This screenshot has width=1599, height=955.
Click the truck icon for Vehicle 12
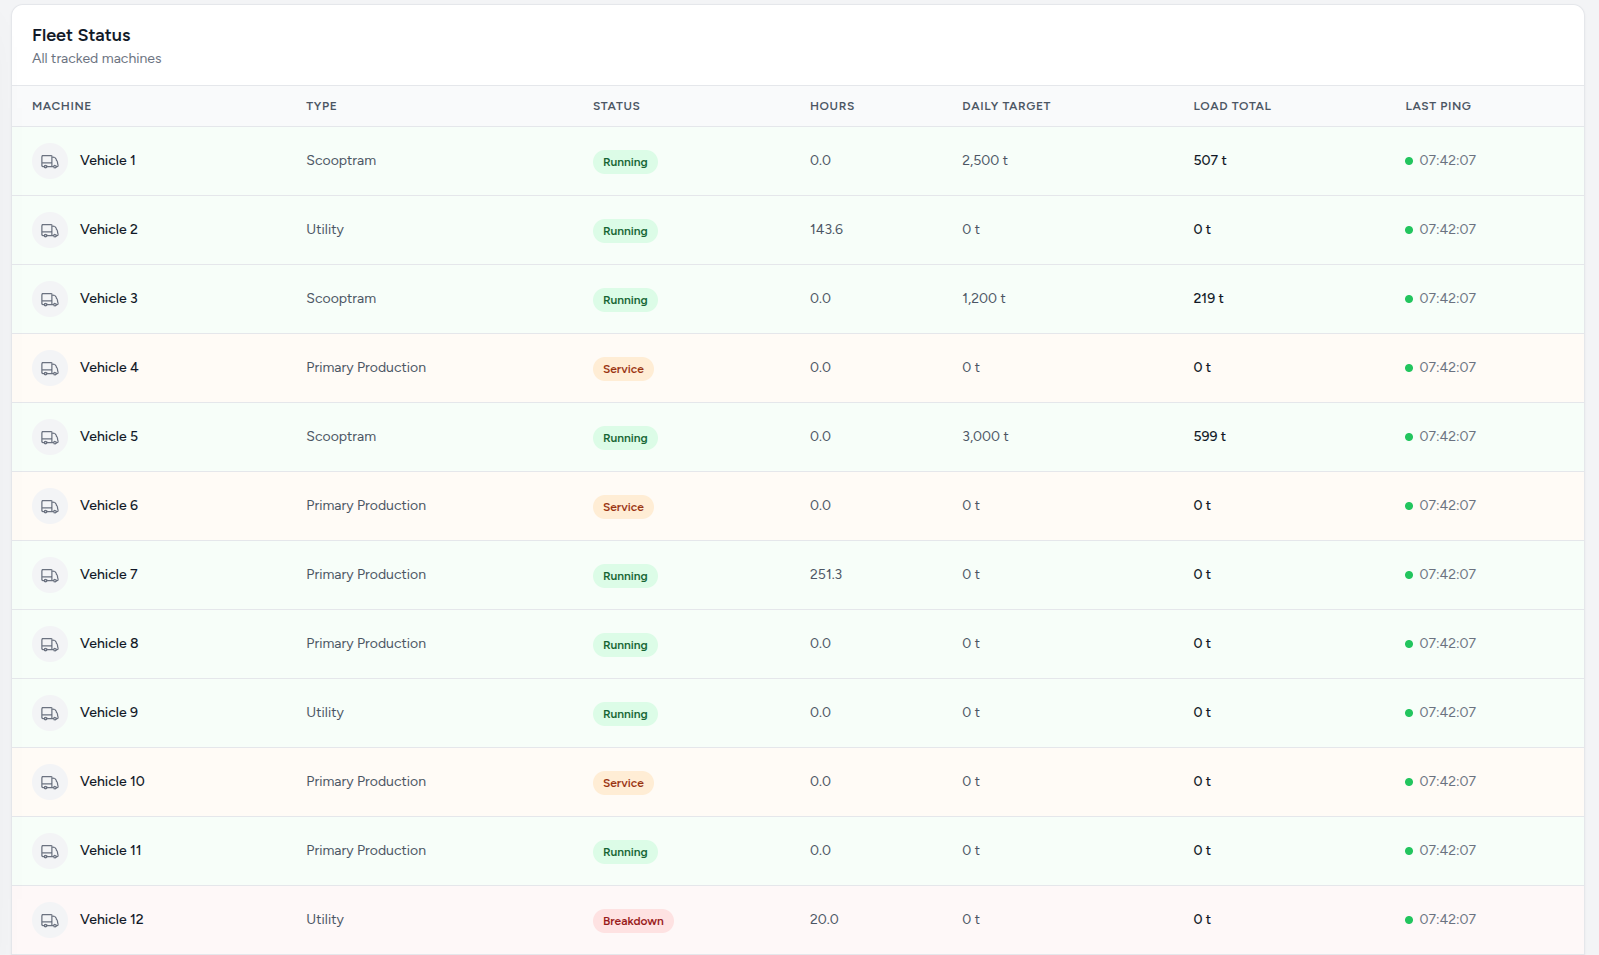pyautogui.click(x=50, y=920)
